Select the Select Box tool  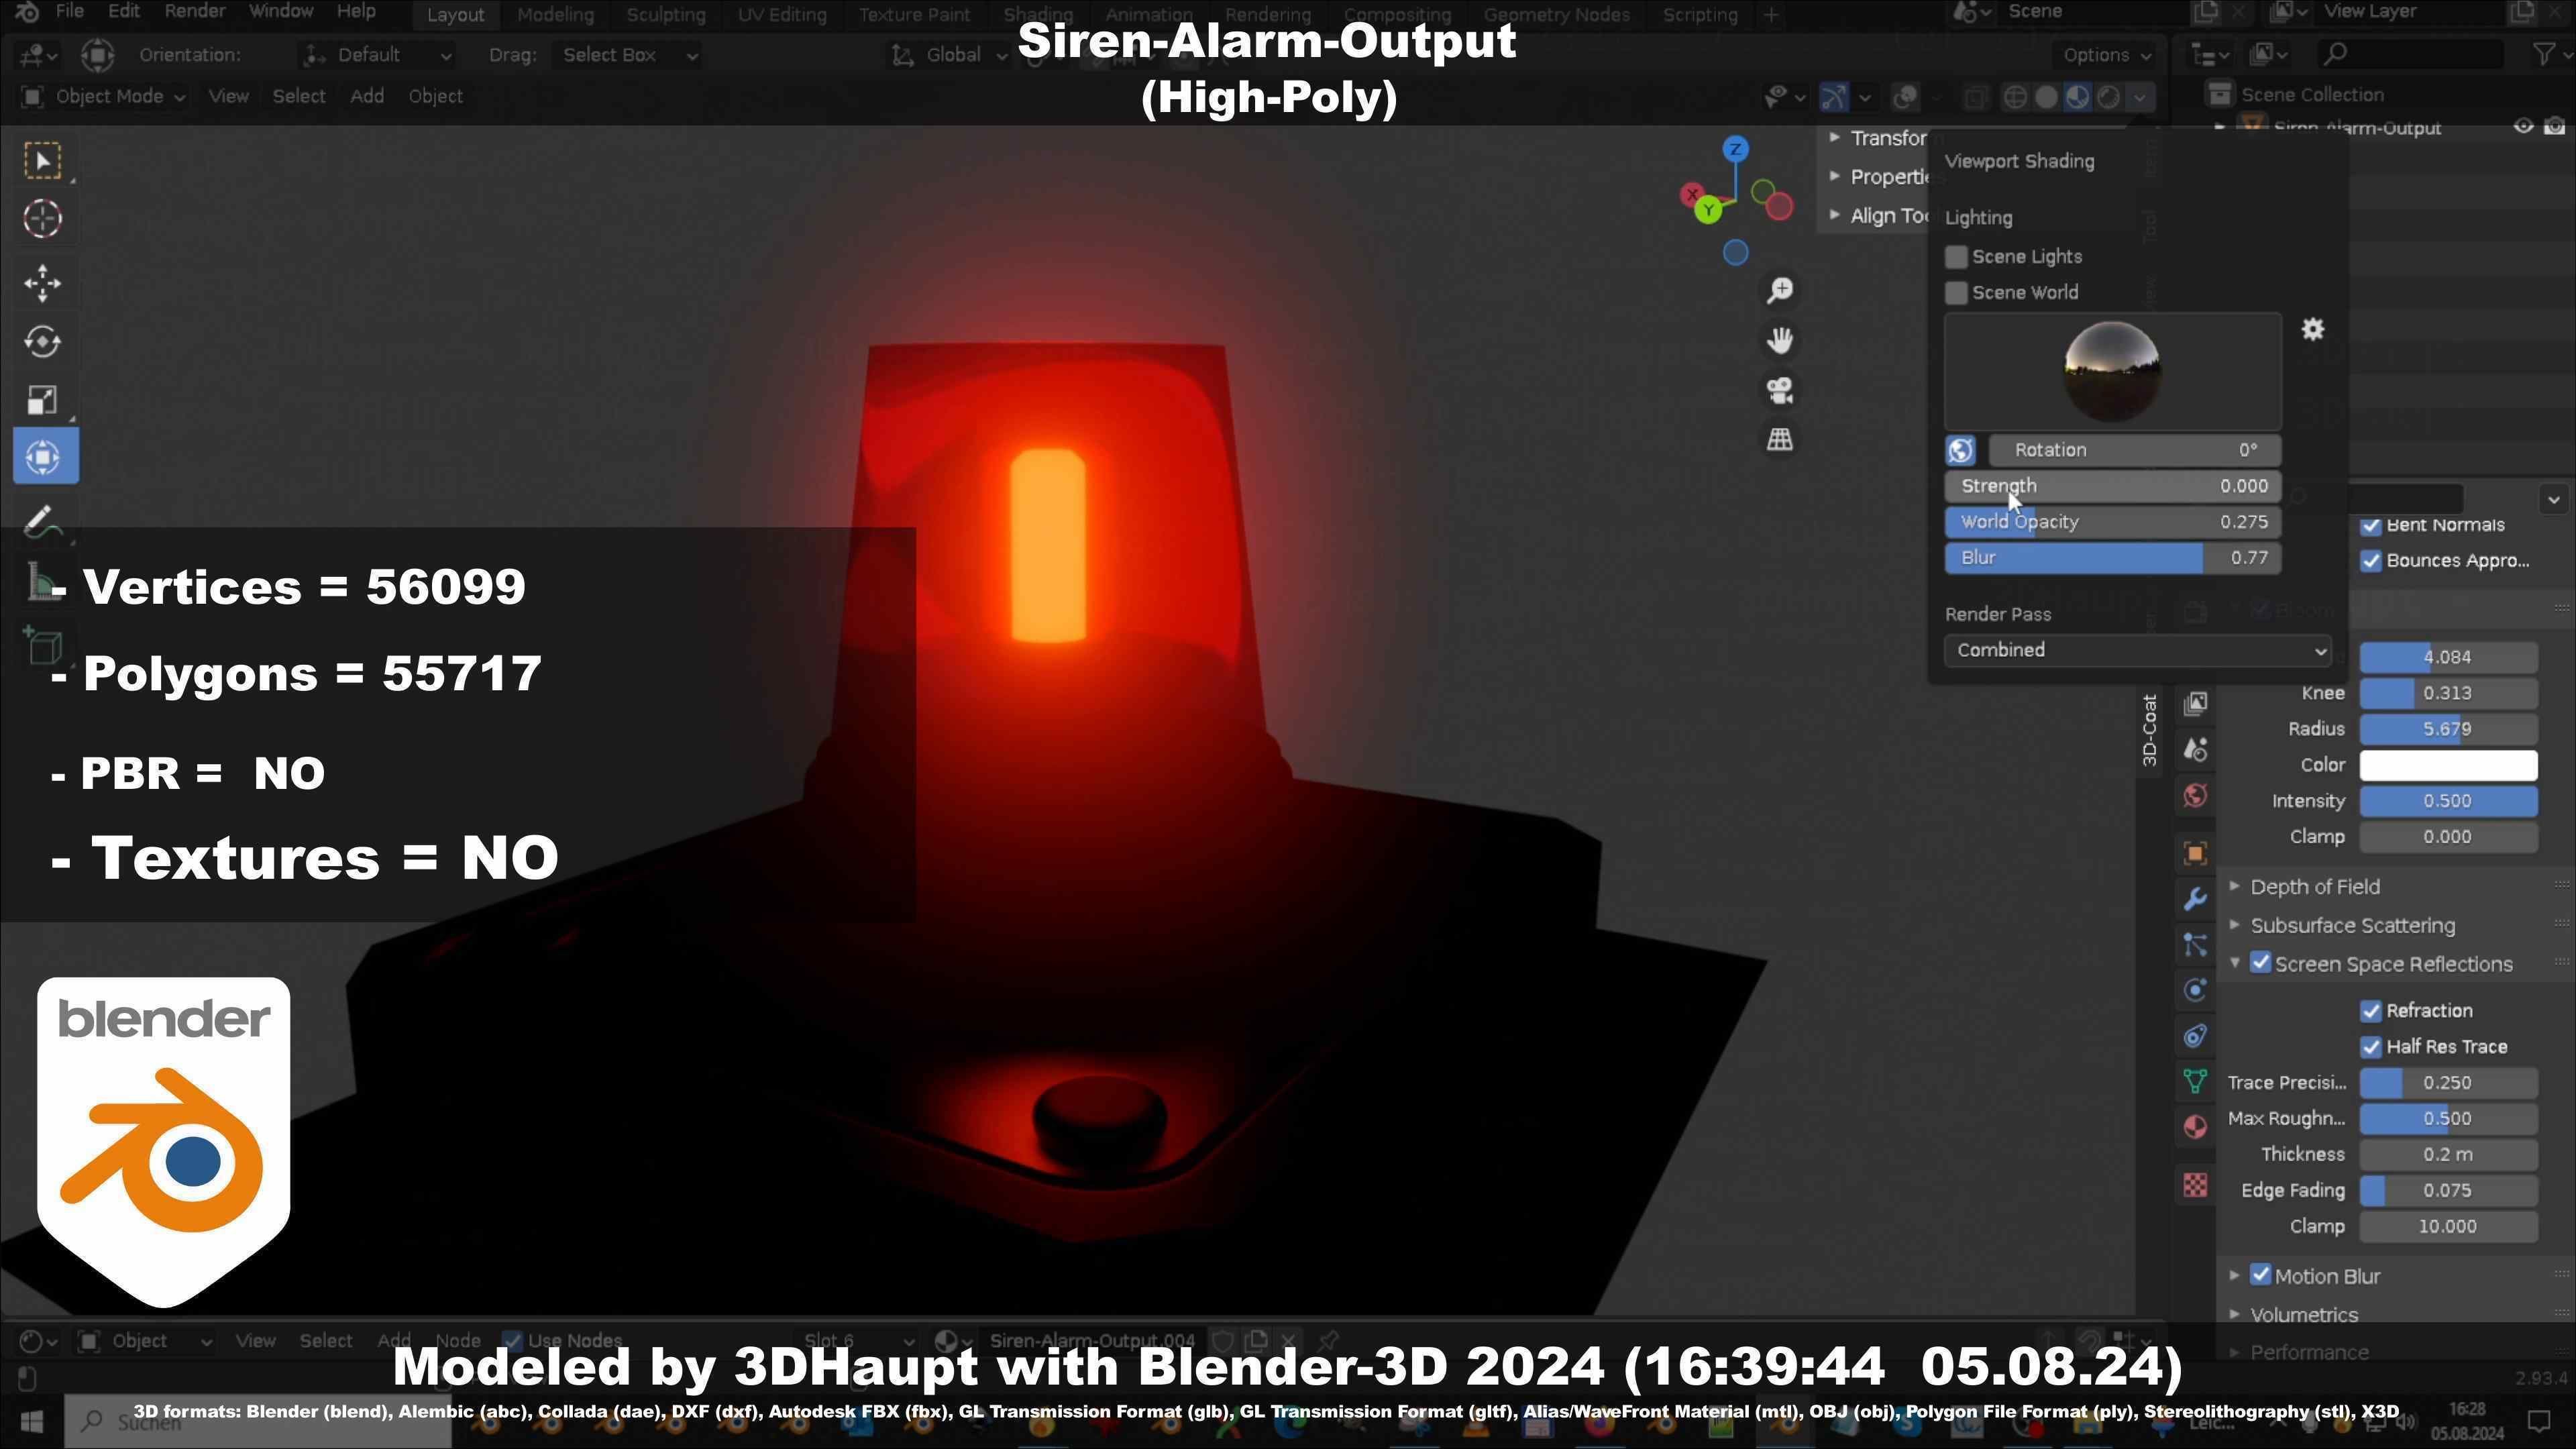[x=43, y=161]
